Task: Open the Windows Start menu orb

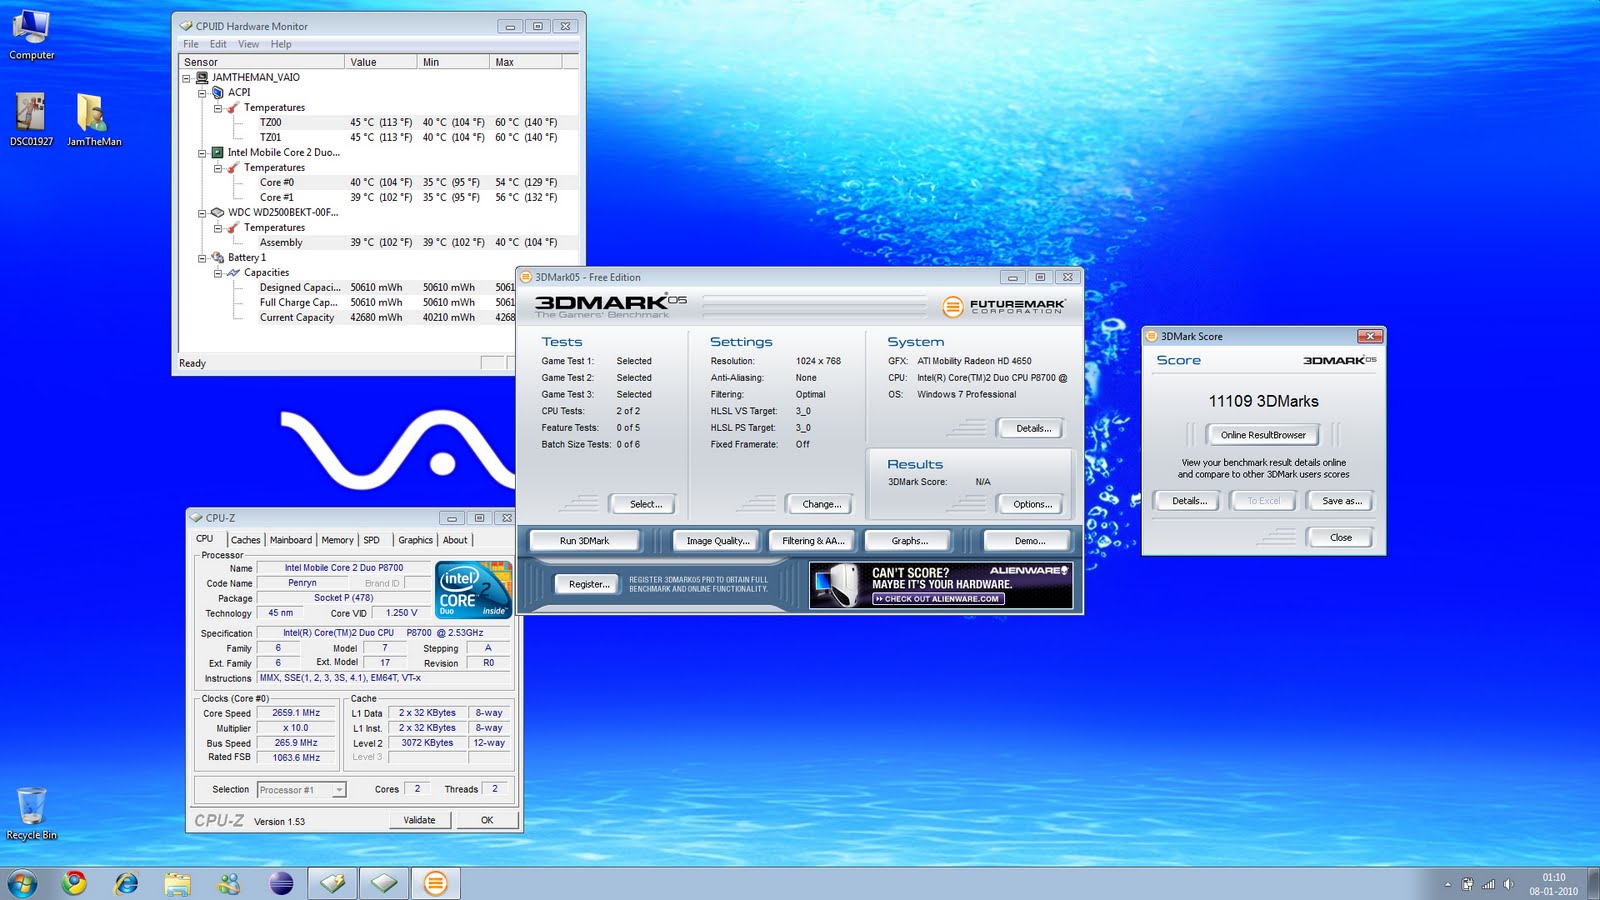Action: click(22, 883)
